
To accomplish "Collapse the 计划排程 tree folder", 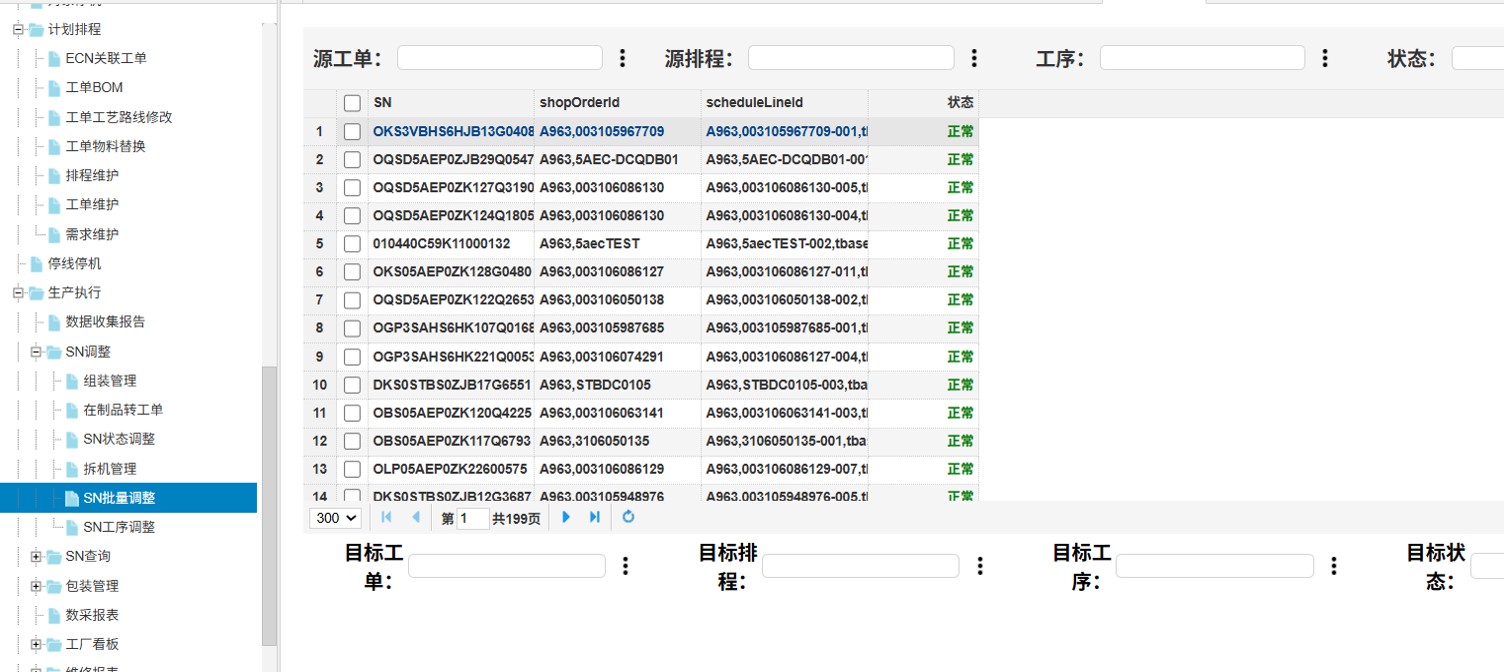I will coord(18,30).
